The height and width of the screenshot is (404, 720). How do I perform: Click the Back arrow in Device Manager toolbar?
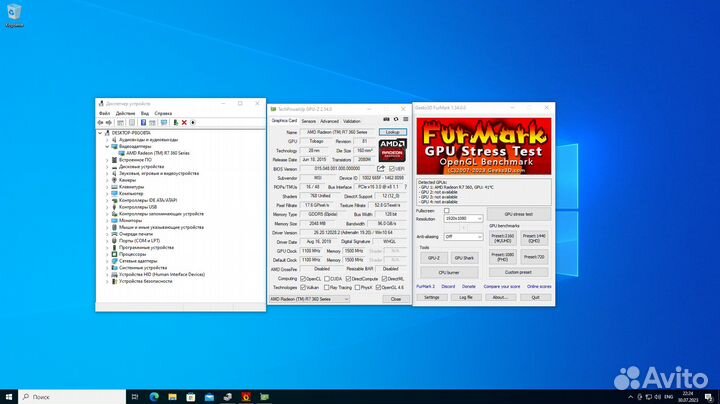click(x=101, y=123)
